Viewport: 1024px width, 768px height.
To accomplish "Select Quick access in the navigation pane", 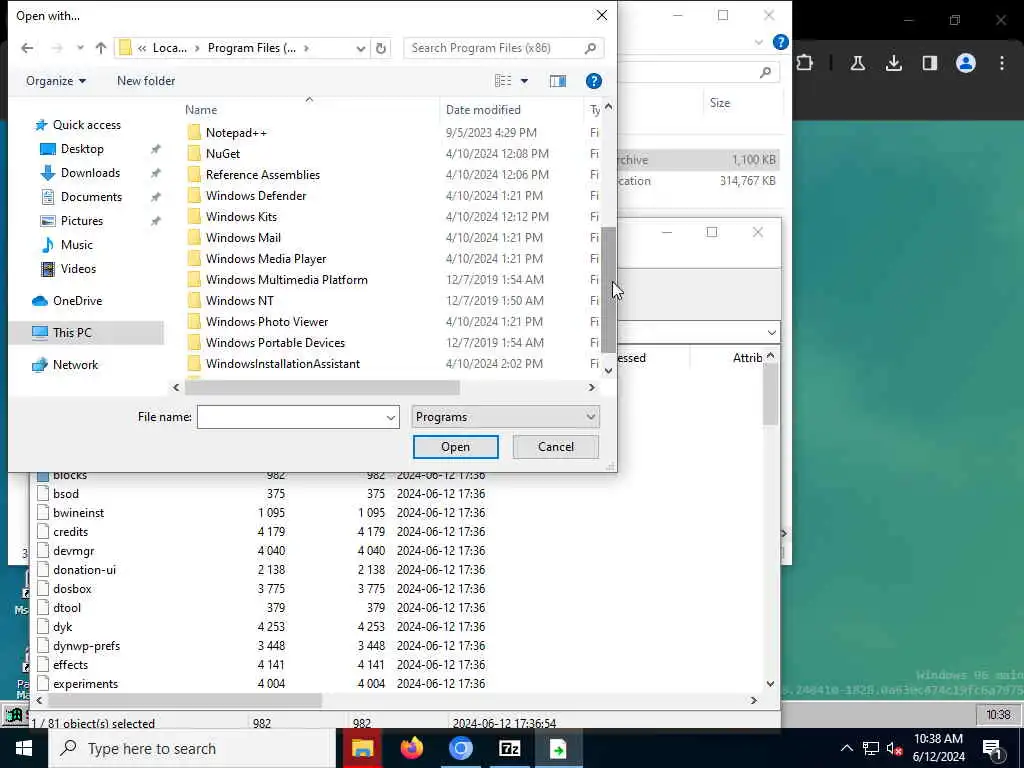I will (86, 125).
